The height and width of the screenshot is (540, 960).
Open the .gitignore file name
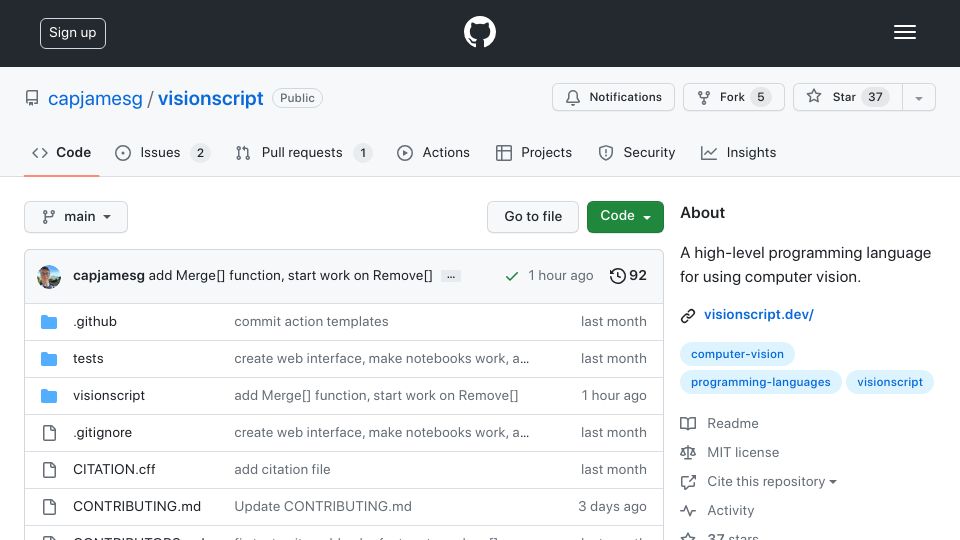(102, 433)
